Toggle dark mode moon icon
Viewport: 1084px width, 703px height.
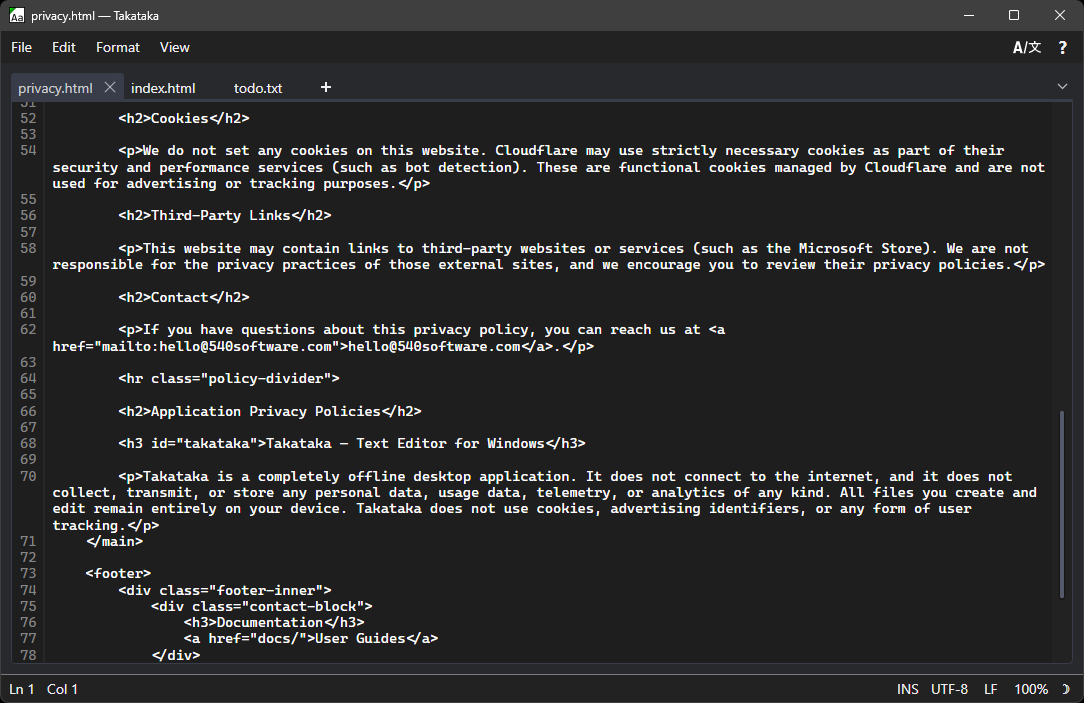coord(1066,689)
